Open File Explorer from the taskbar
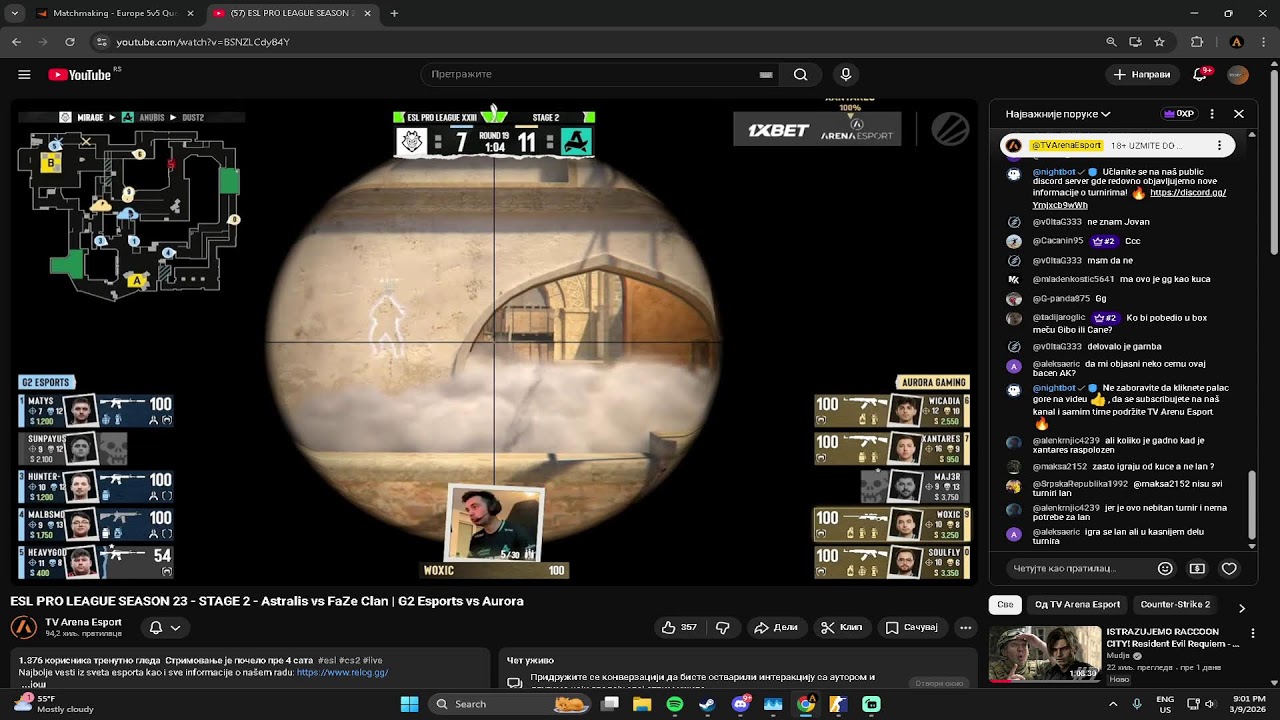1280x720 pixels. click(641, 704)
